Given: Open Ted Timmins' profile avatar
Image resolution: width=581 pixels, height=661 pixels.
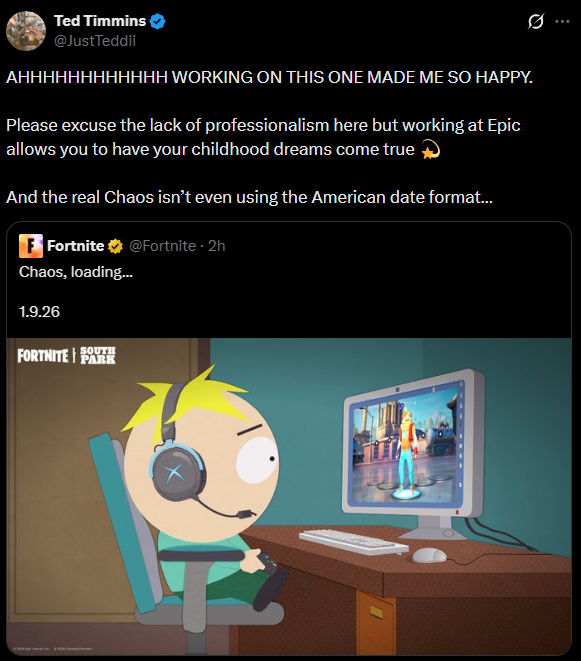Looking at the screenshot, I should 26,31.
